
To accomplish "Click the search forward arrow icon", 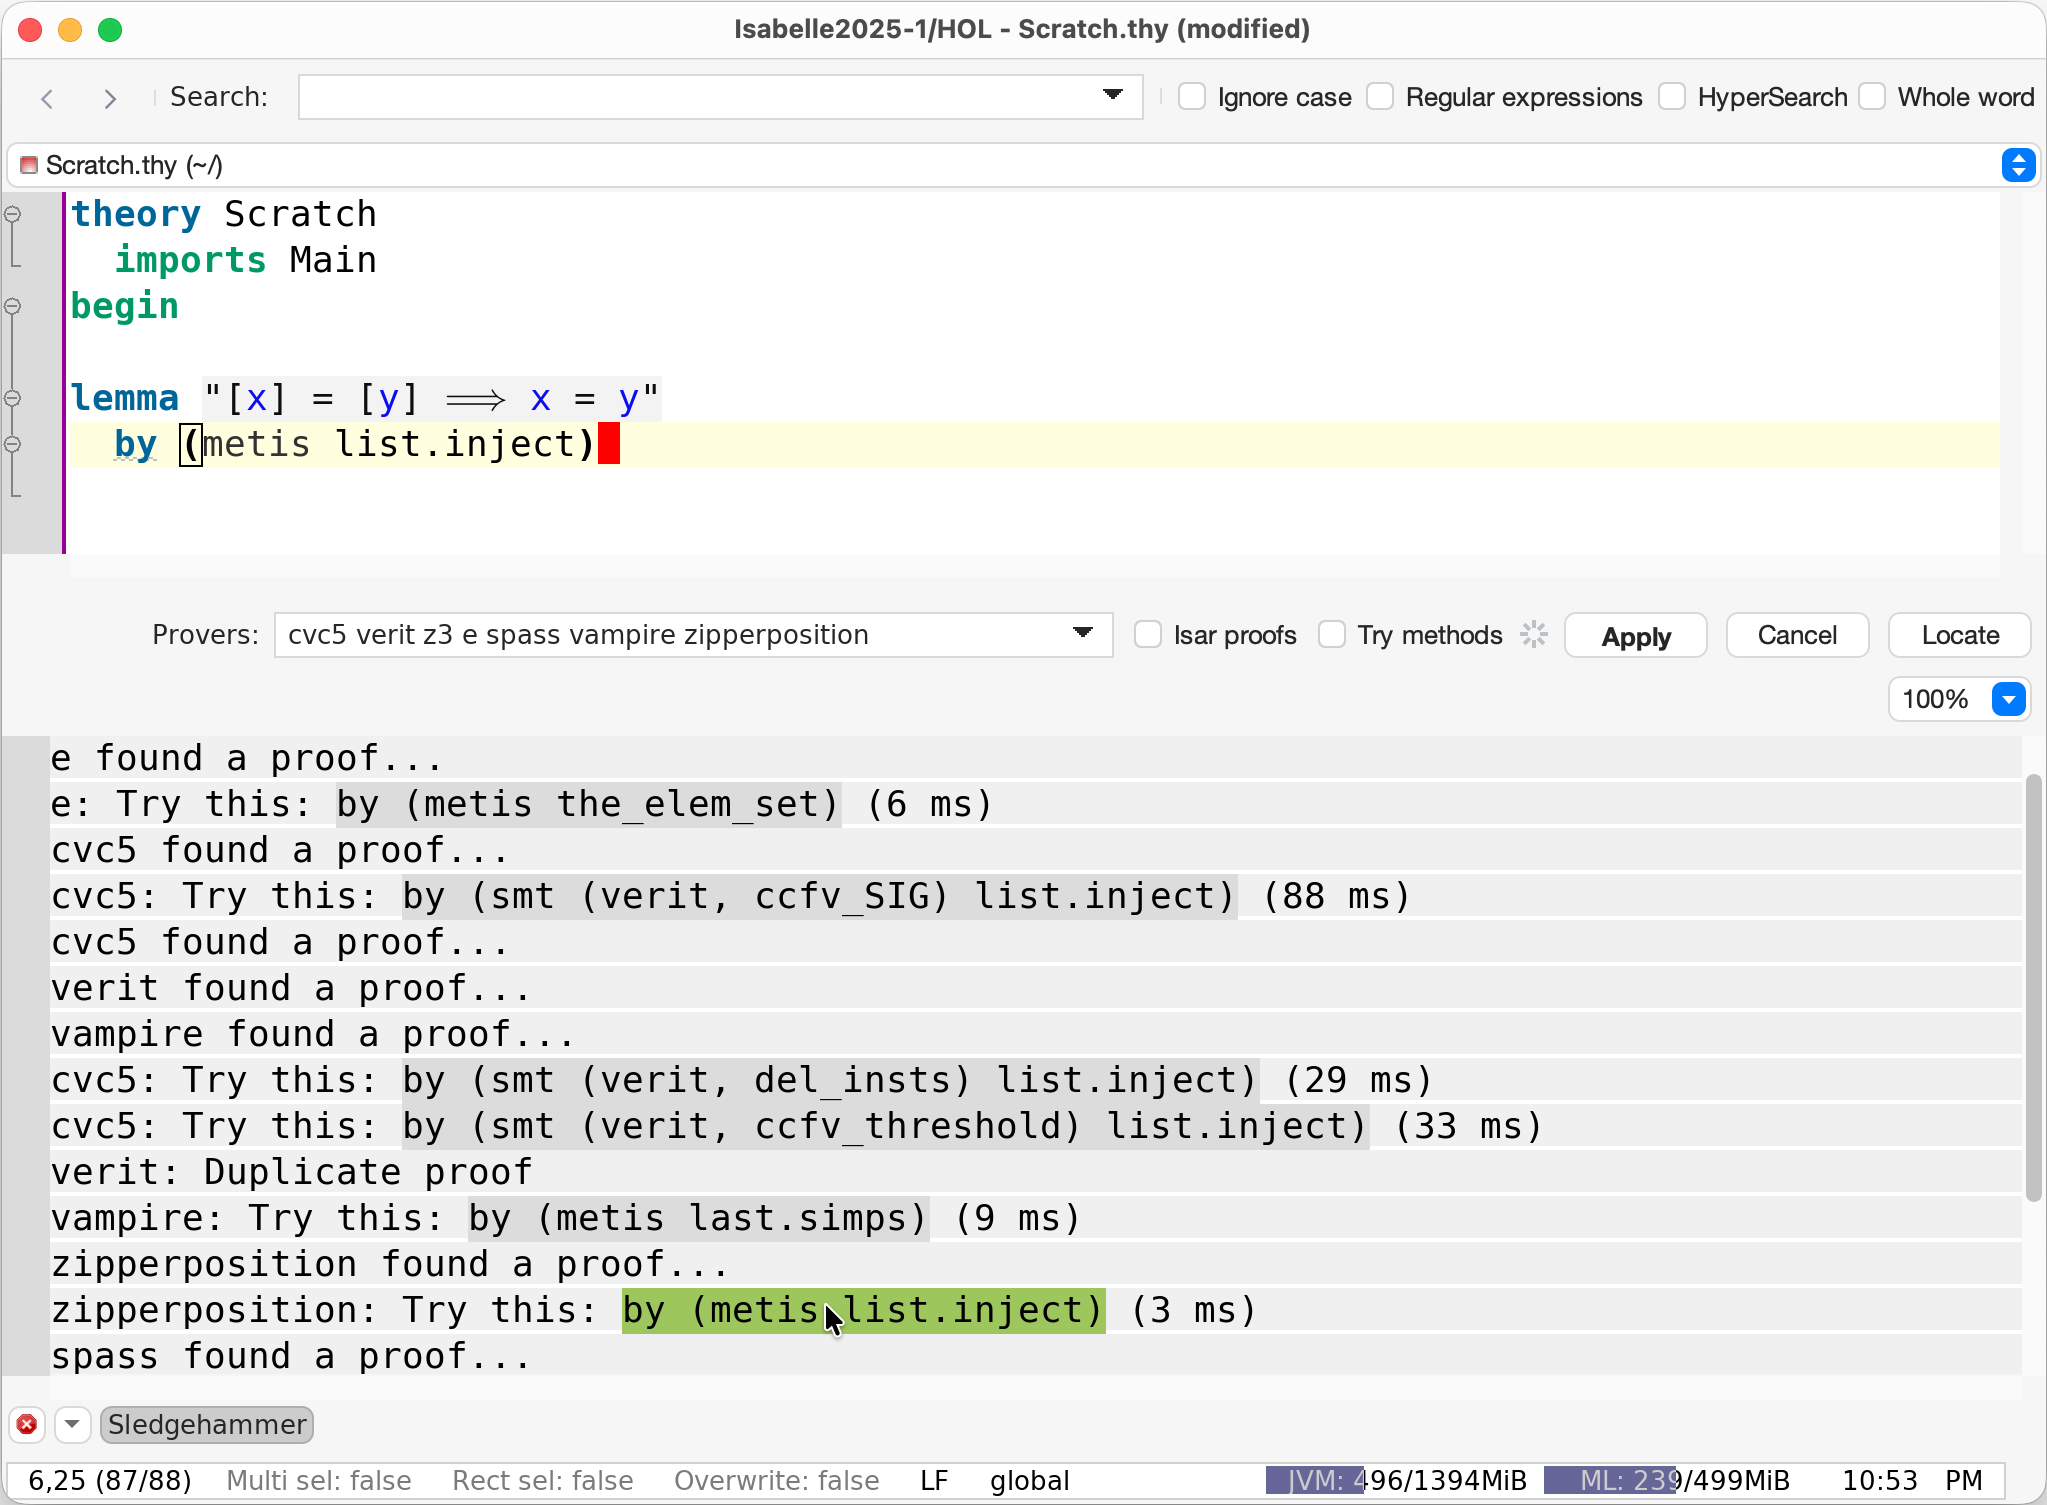I will (x=110, y=98).
